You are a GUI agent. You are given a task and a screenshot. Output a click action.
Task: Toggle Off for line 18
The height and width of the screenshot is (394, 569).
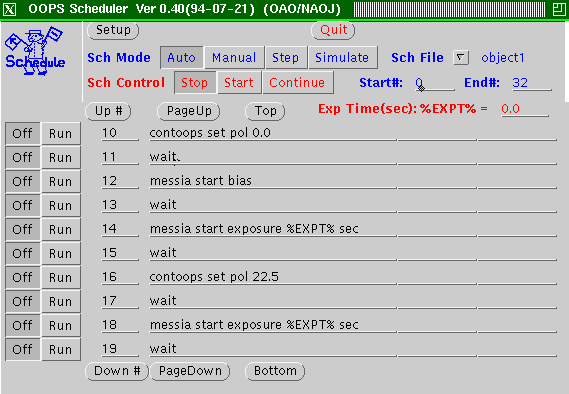pyautogui.click(x=22, y=325)
